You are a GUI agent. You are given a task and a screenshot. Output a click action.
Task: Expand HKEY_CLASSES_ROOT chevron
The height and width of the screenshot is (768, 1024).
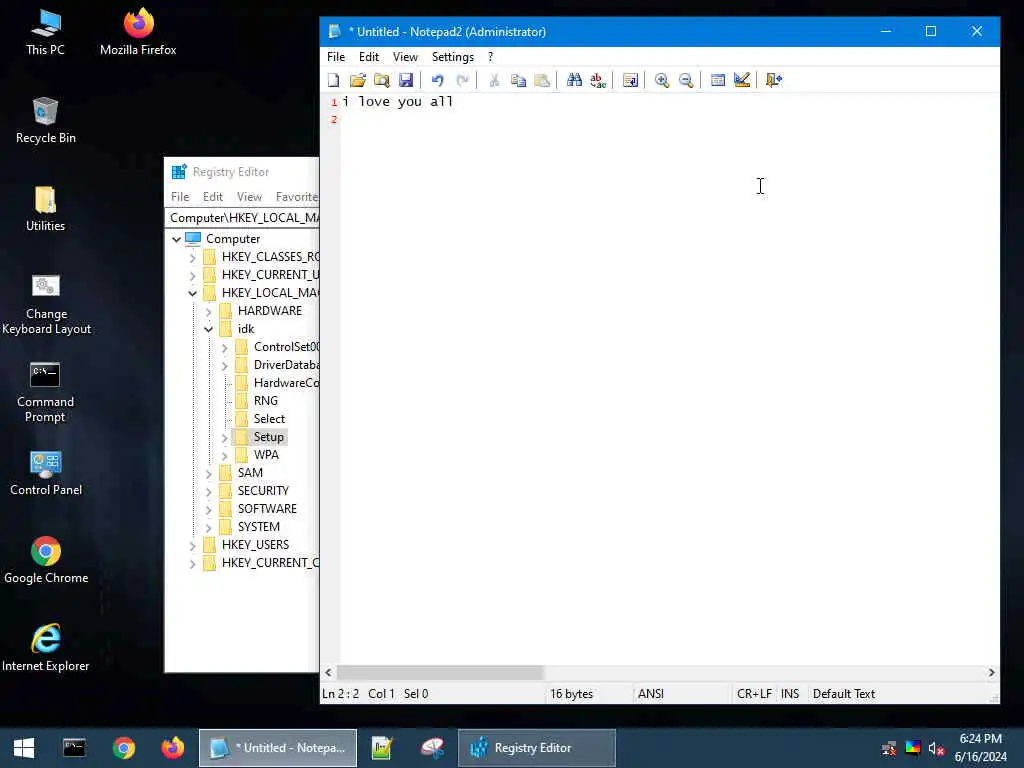[193, 257]
